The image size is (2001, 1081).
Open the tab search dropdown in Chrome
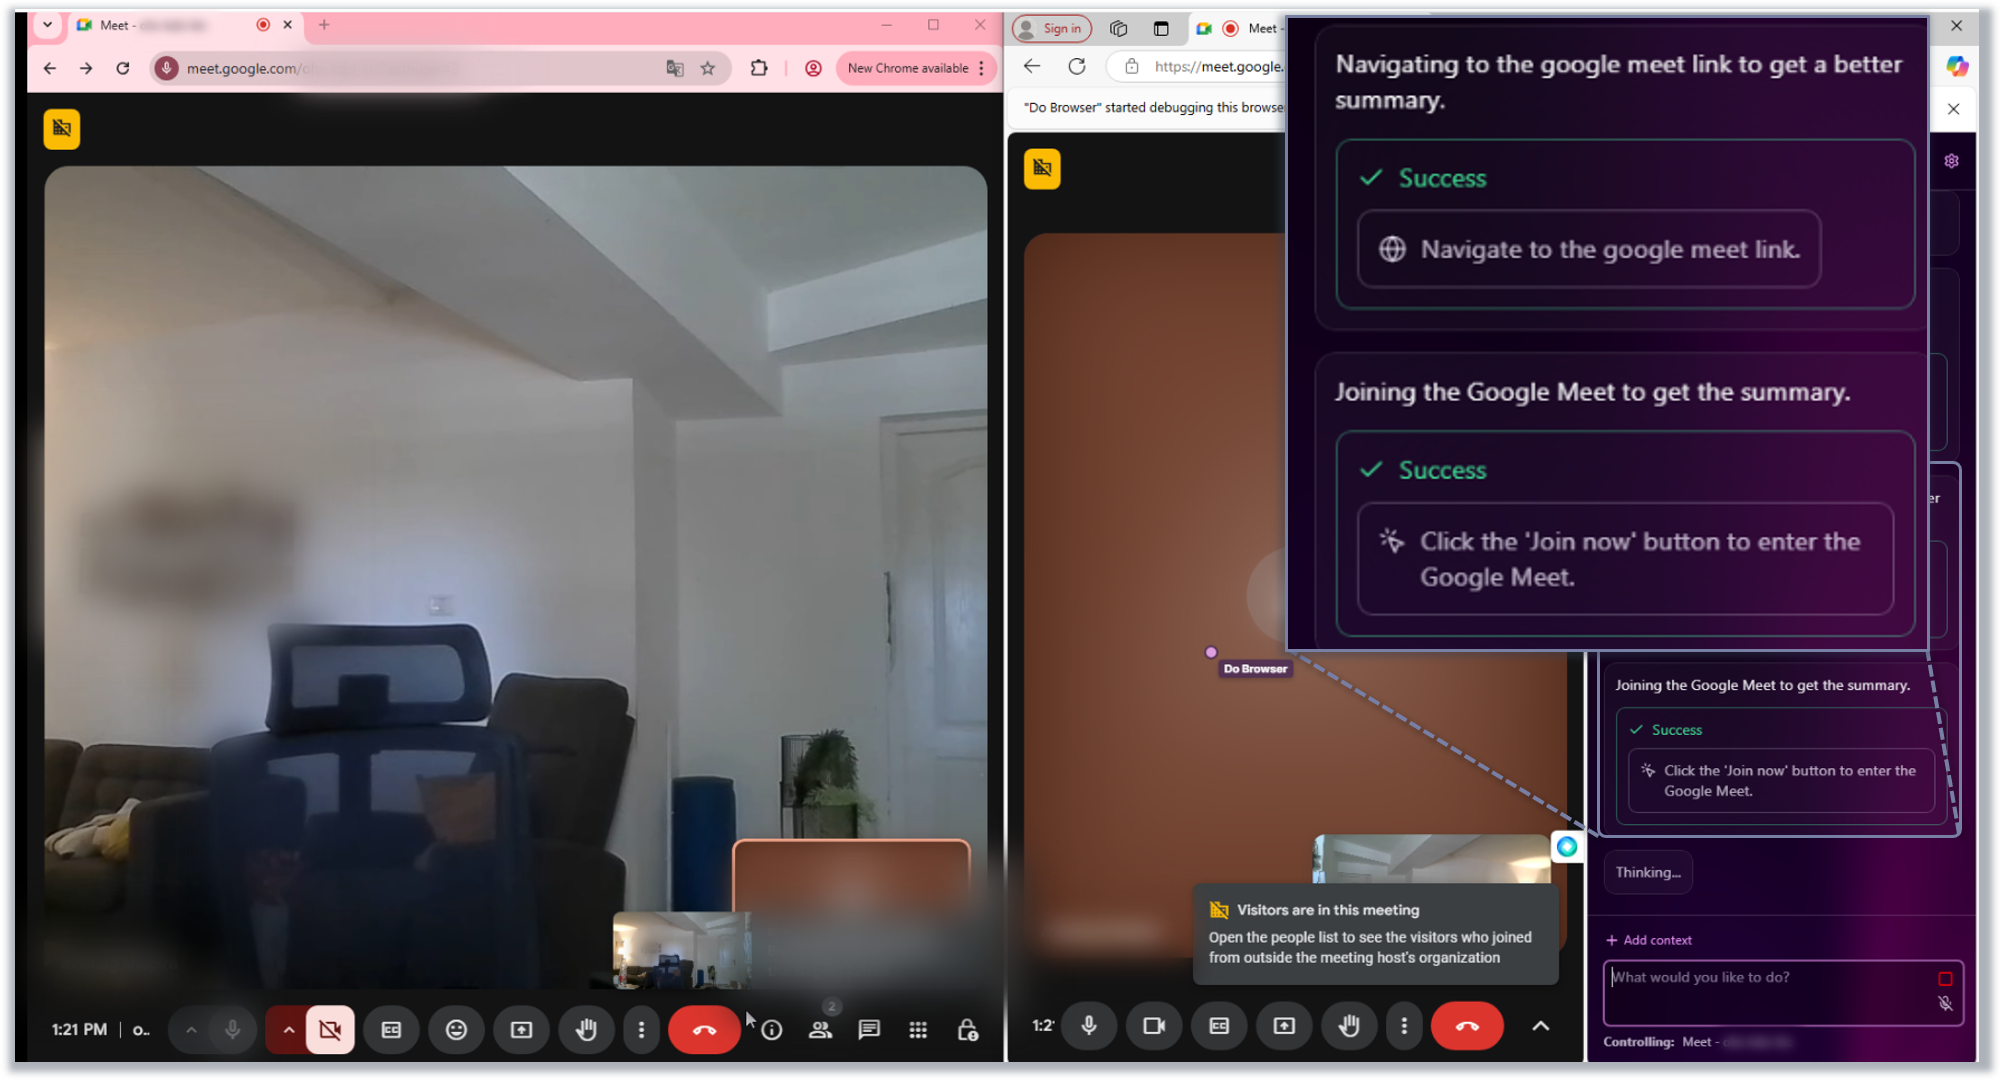(47, 25)
